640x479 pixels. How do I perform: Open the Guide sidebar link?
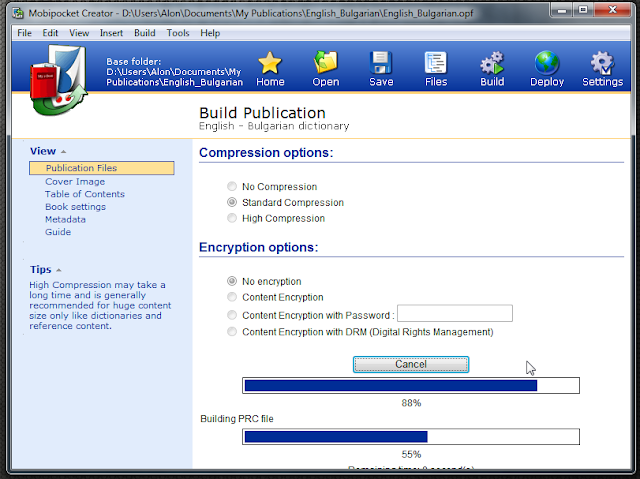[x=58, y=232]
